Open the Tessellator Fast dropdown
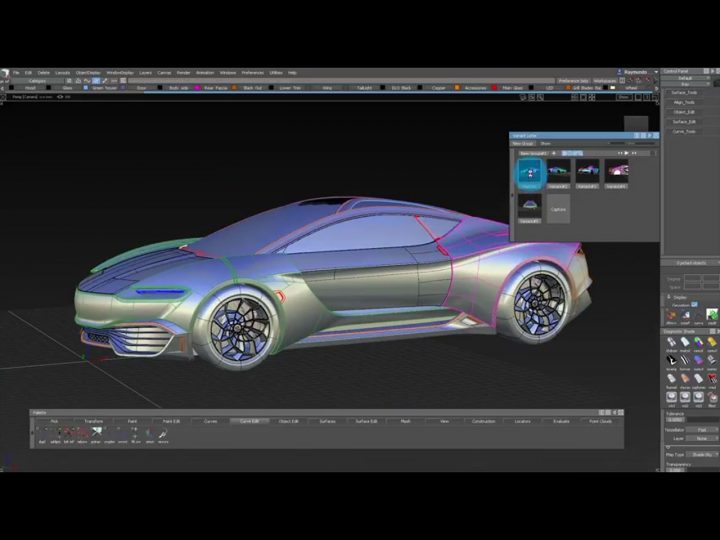This screenshot has height=540, width=720. 703,430
